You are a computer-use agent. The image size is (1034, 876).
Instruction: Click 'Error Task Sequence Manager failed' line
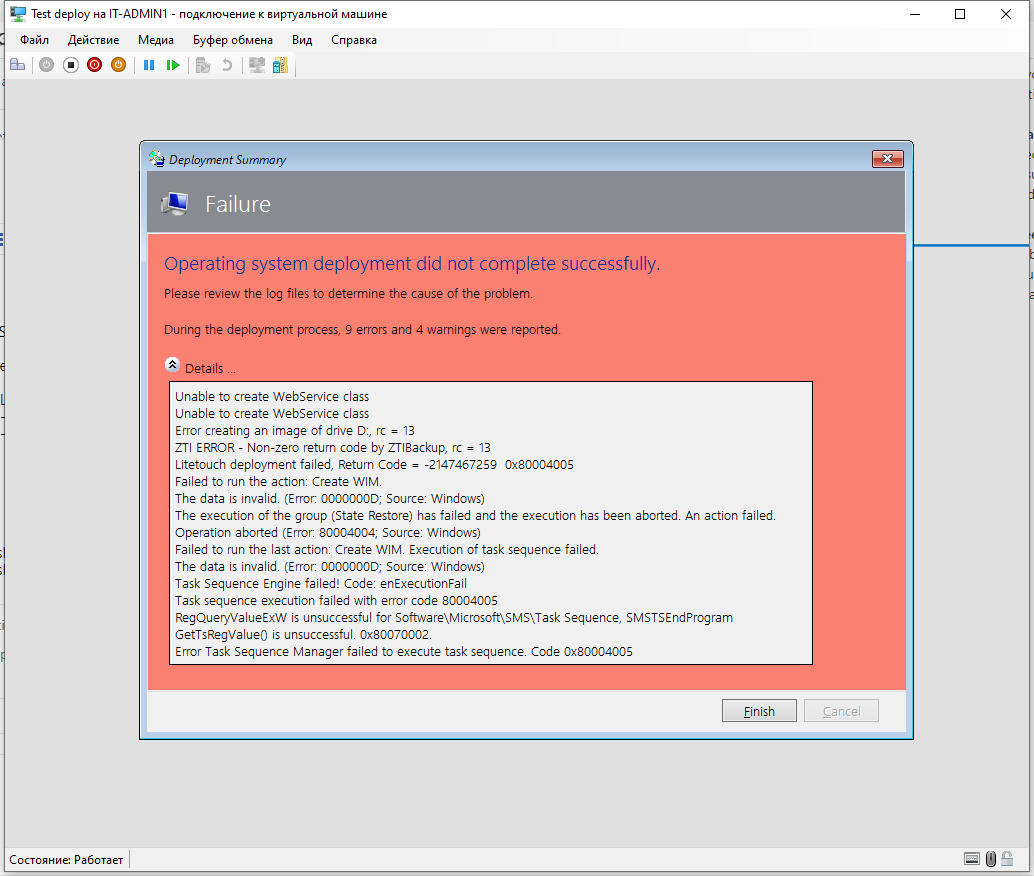pos(404,652)
